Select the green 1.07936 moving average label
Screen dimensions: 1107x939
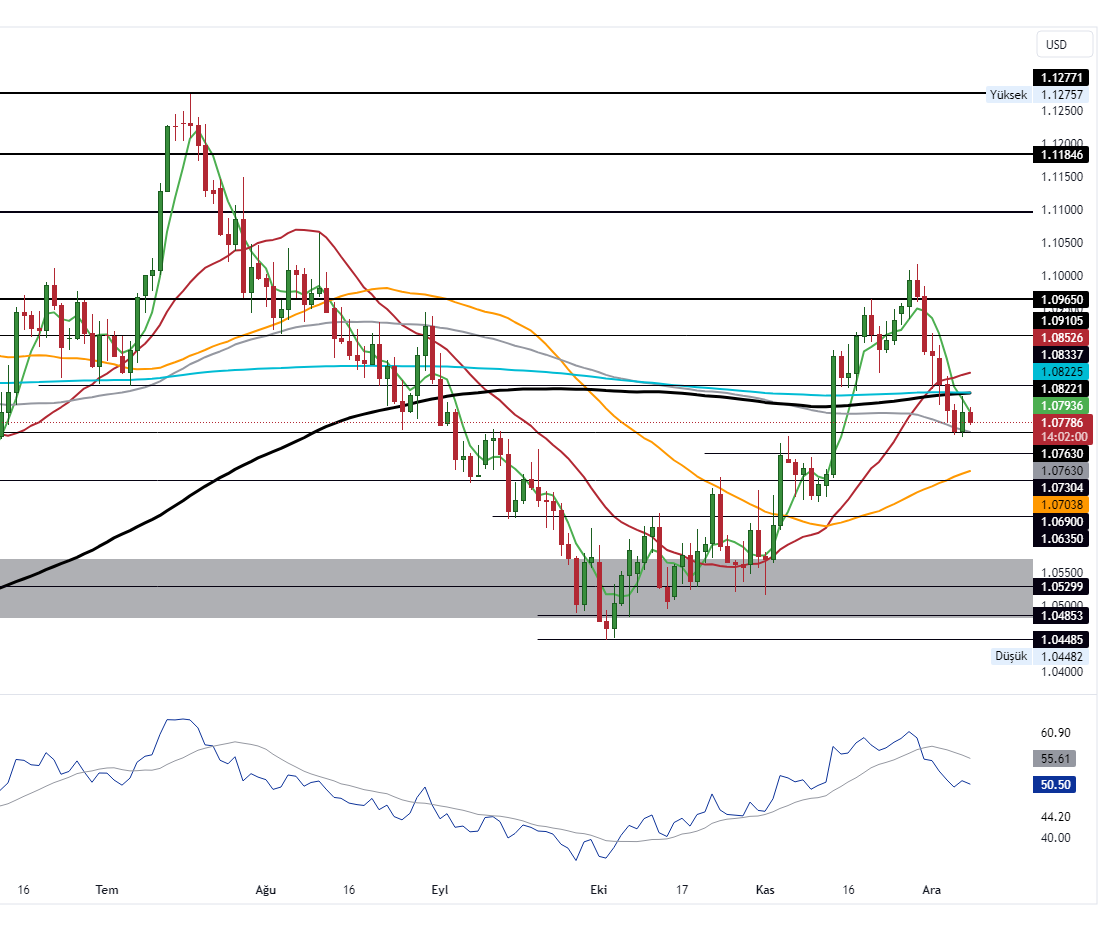click(1062, 406)
